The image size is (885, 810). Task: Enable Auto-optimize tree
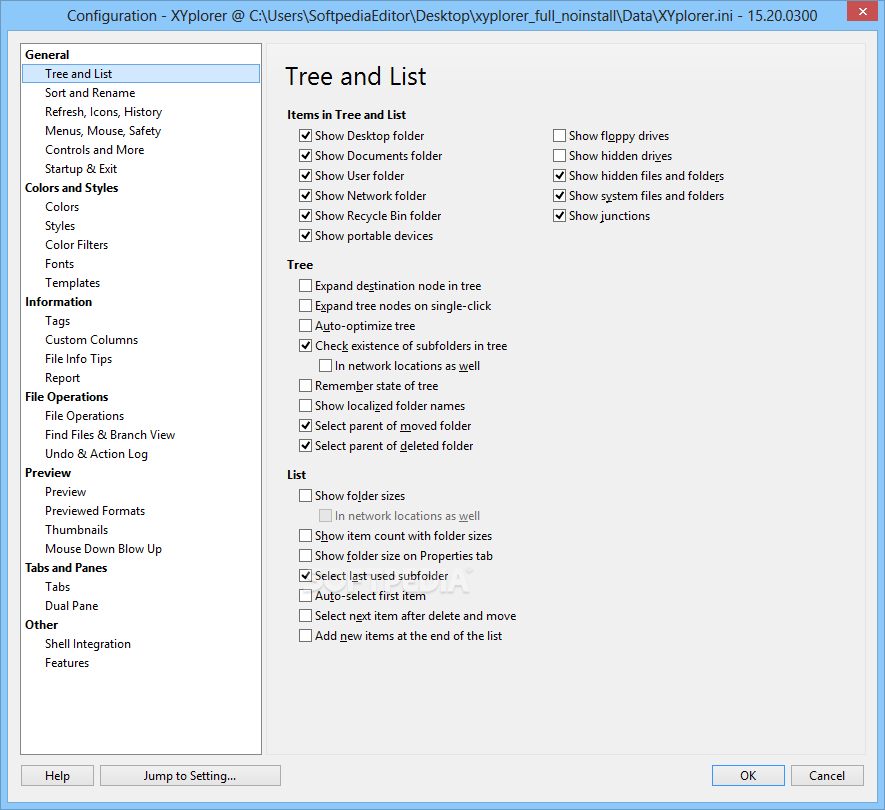[x=305, y=326]
